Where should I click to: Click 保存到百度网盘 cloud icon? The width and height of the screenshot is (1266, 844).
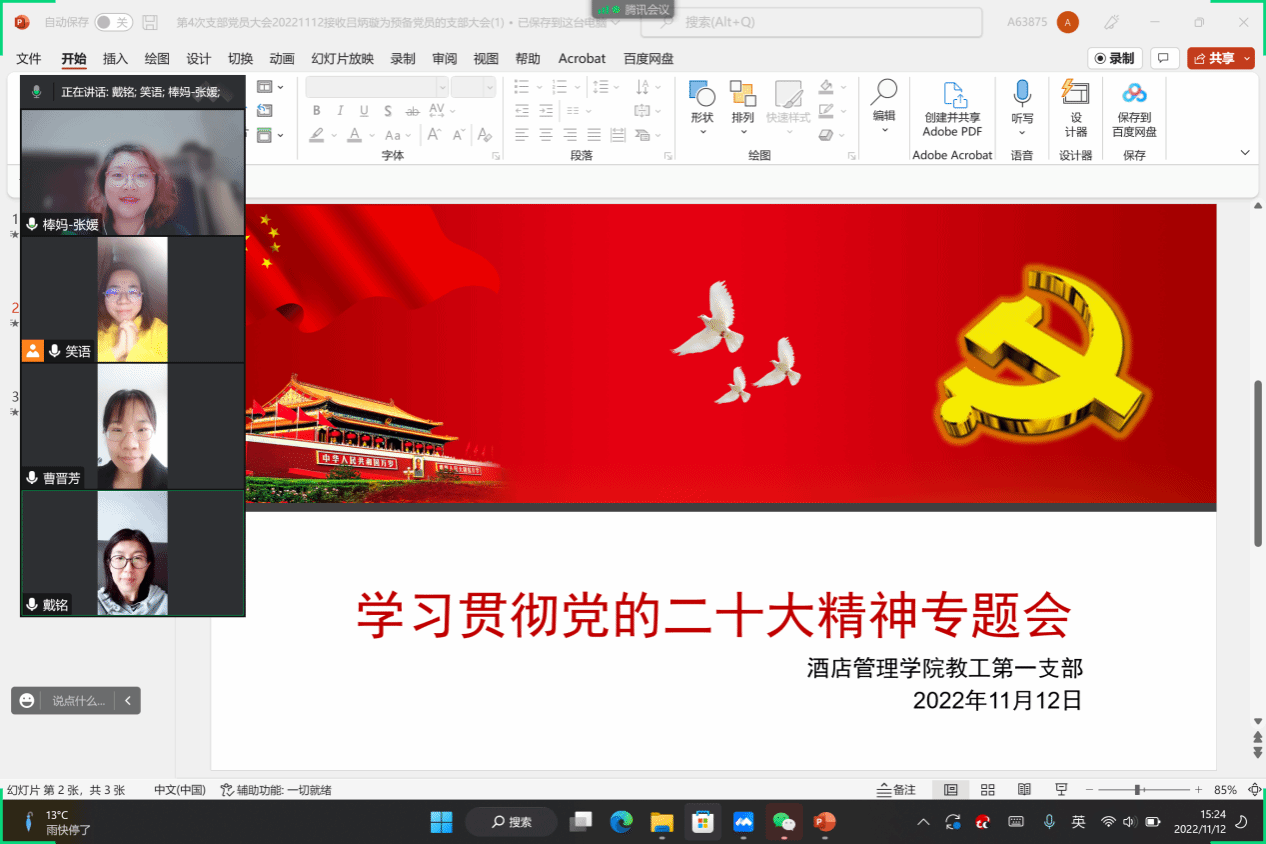(1134, 95)
